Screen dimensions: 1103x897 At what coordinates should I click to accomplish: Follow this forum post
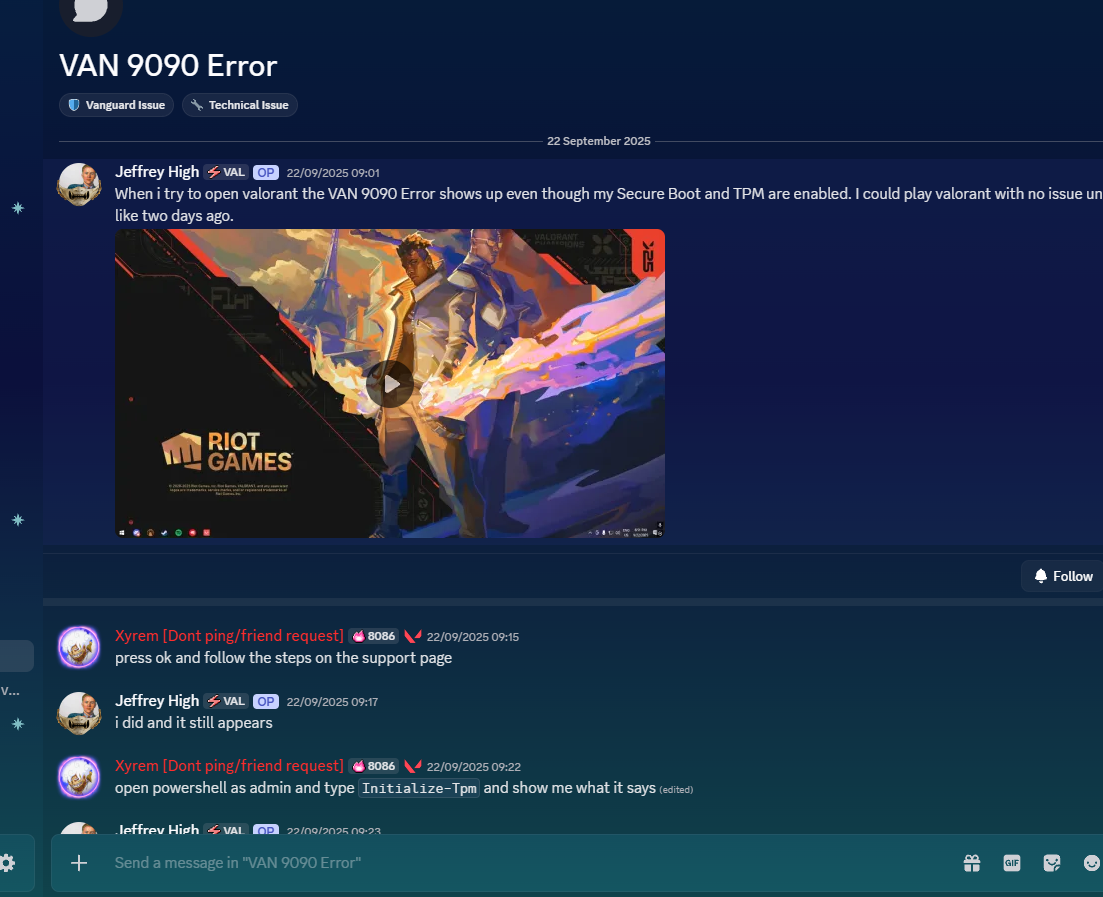coord(1063,576)
